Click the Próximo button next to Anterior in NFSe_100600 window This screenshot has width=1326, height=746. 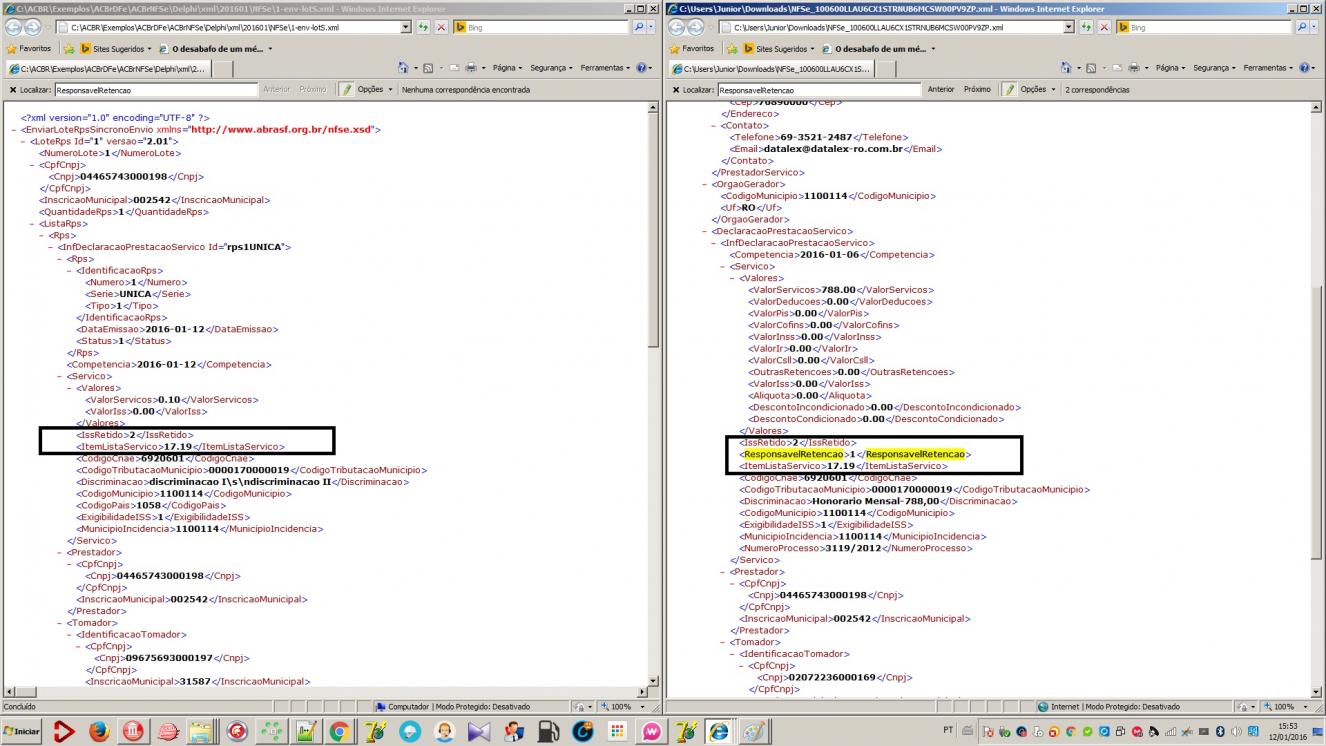point(977,89)
